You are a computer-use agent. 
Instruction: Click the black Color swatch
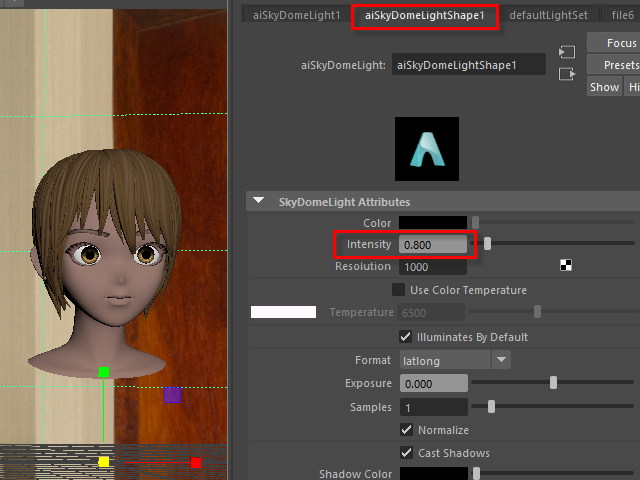coord(433,222)
